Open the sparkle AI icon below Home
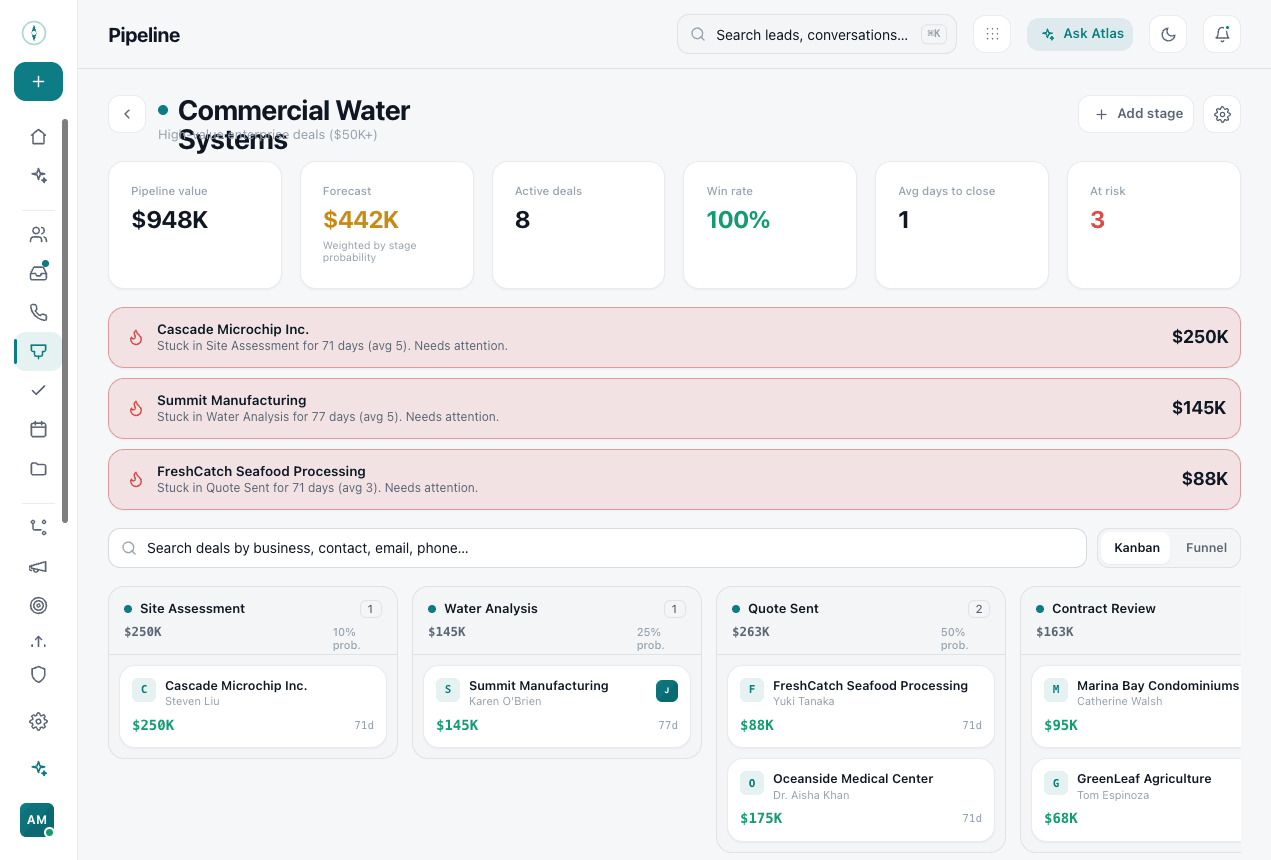Viewport: 1271px width, 860px height. click(38, 176)
